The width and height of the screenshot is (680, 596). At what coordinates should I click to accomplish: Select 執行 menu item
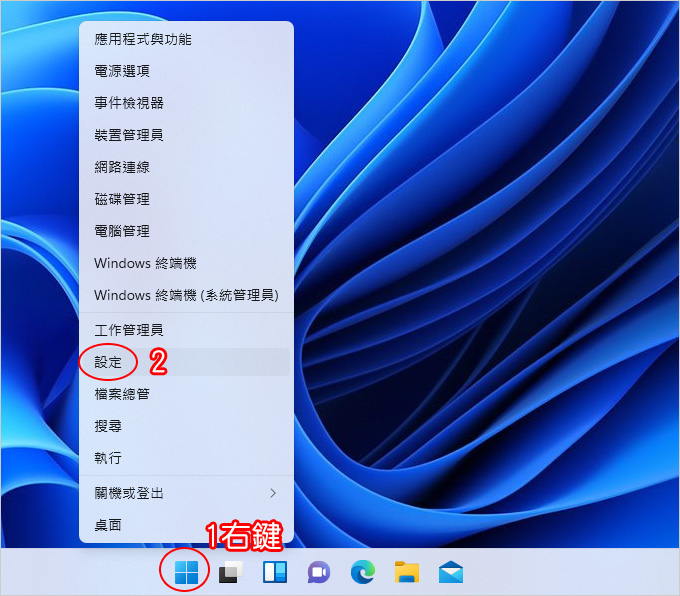pyautogui.click(x=186, y=458)
